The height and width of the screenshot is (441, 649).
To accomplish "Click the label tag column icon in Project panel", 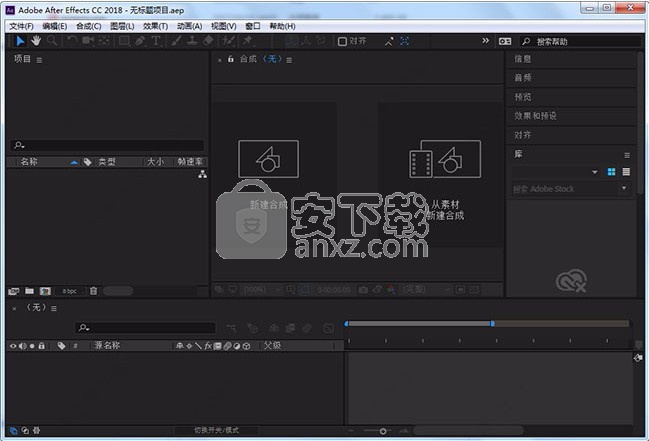I will click(x=87, y=162).
